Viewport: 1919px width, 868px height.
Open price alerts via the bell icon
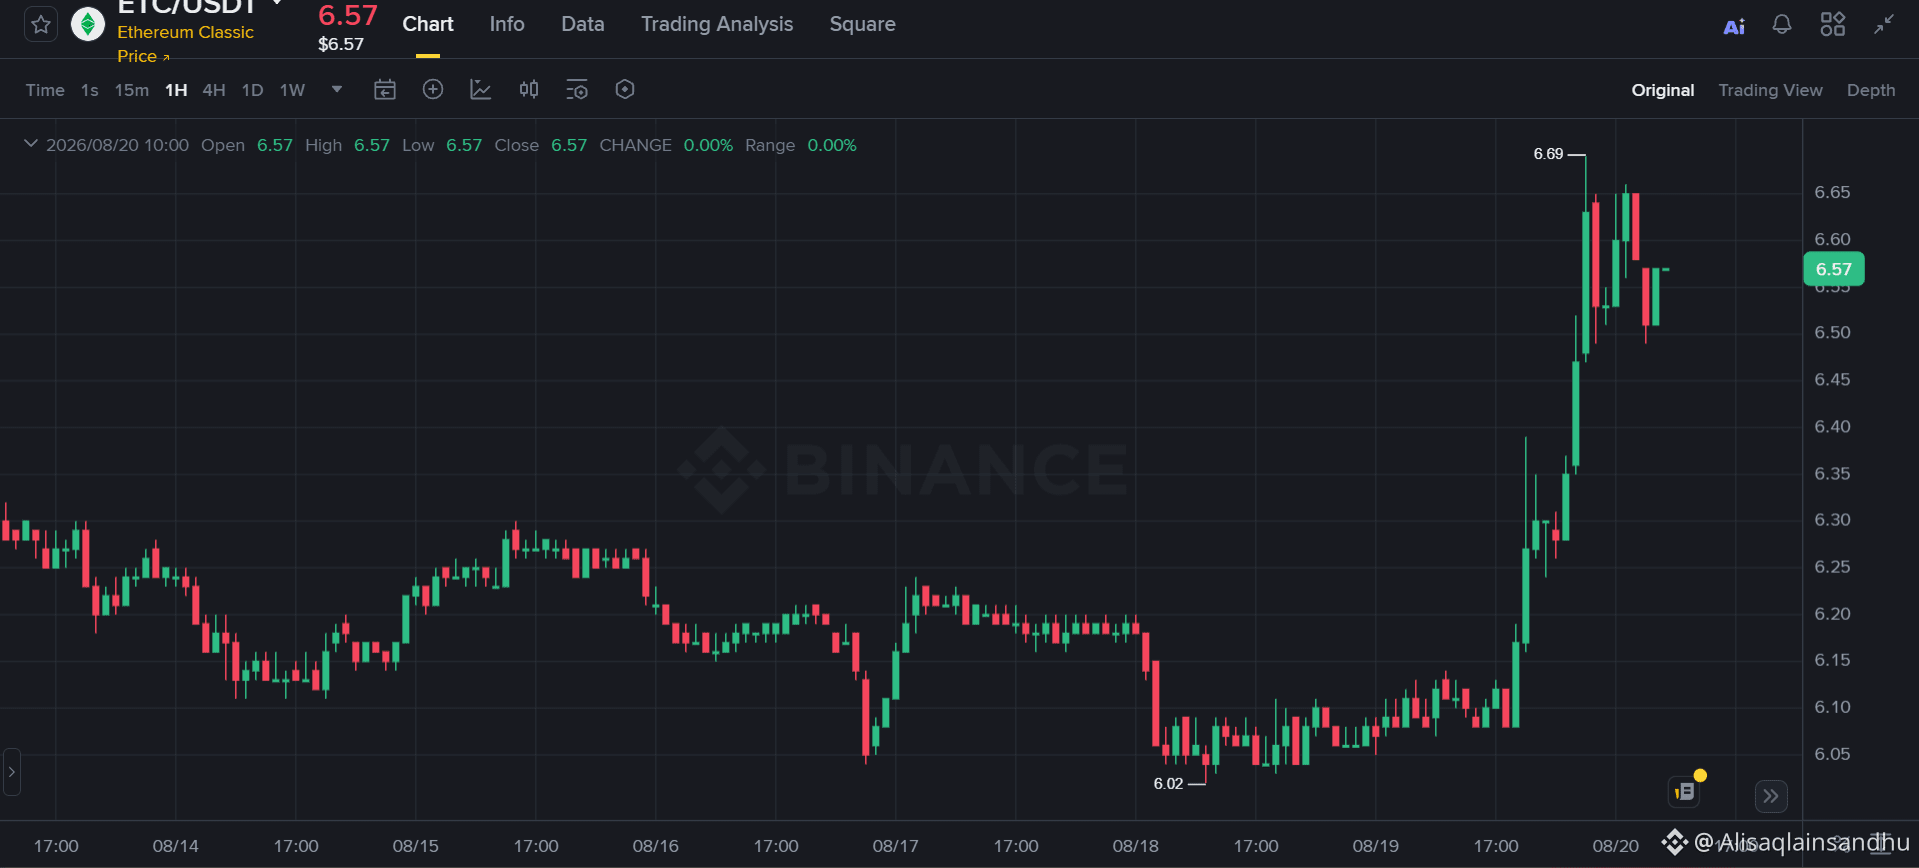[1782, 24]
